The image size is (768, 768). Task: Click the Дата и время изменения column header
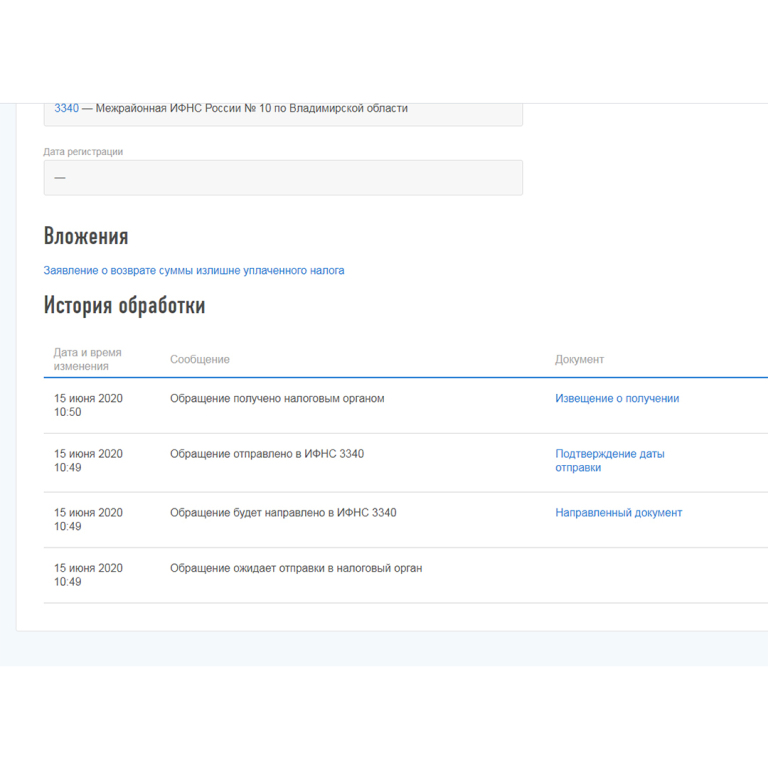[88, 359]
